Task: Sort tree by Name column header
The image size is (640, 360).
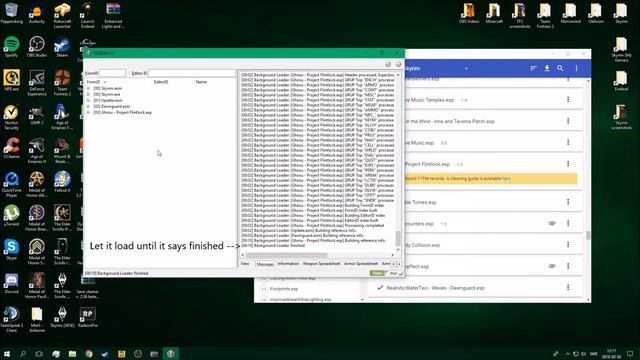Action: click(x=201, y=82)
